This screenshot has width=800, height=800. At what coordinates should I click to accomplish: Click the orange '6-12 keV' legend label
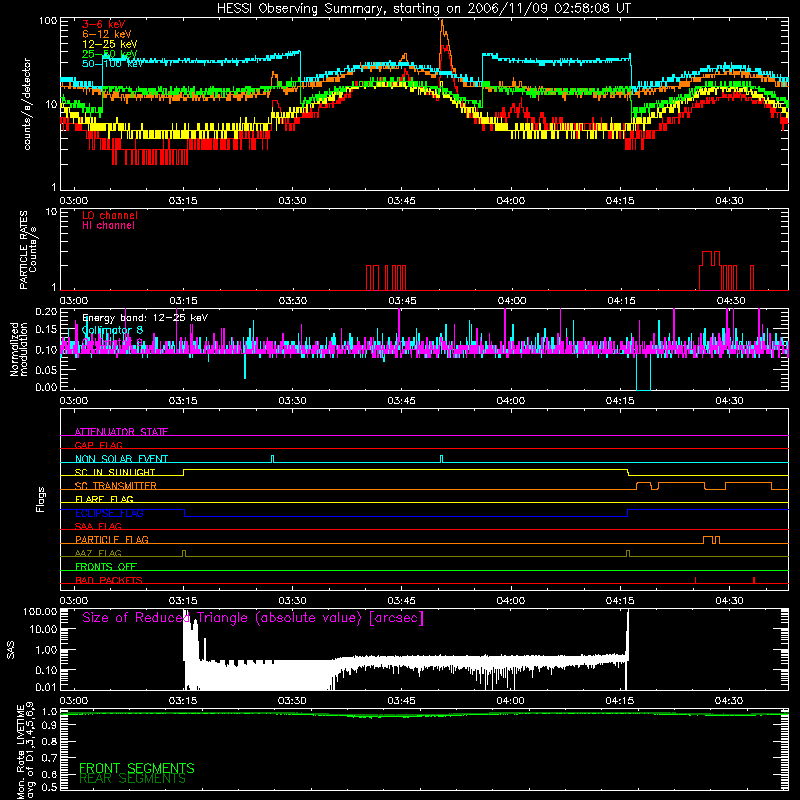point(106,34)
